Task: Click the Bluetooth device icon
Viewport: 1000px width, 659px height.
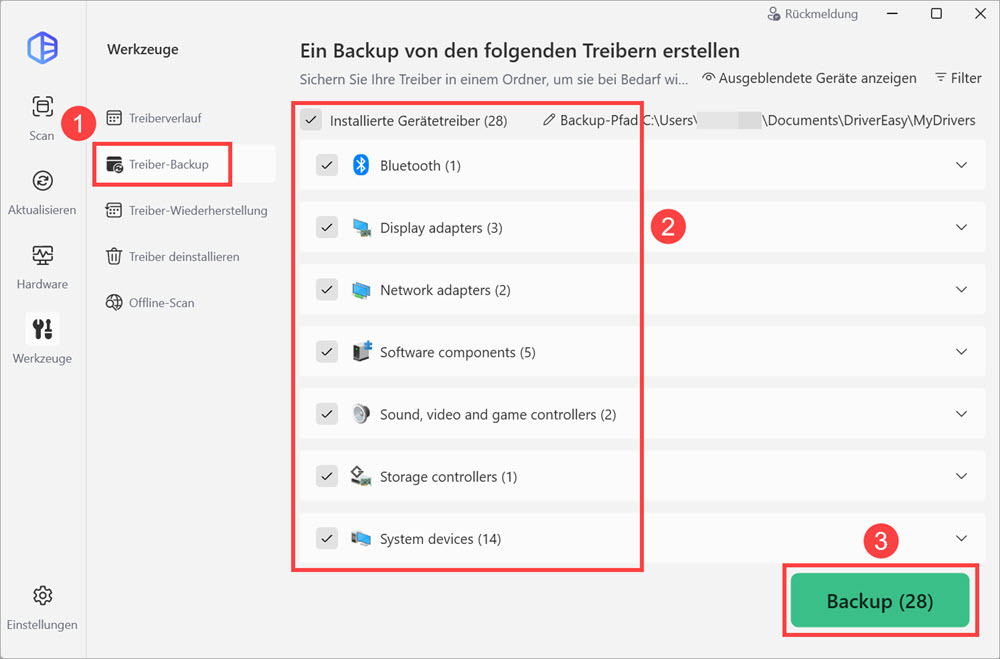Action: [x=361, y=165]
